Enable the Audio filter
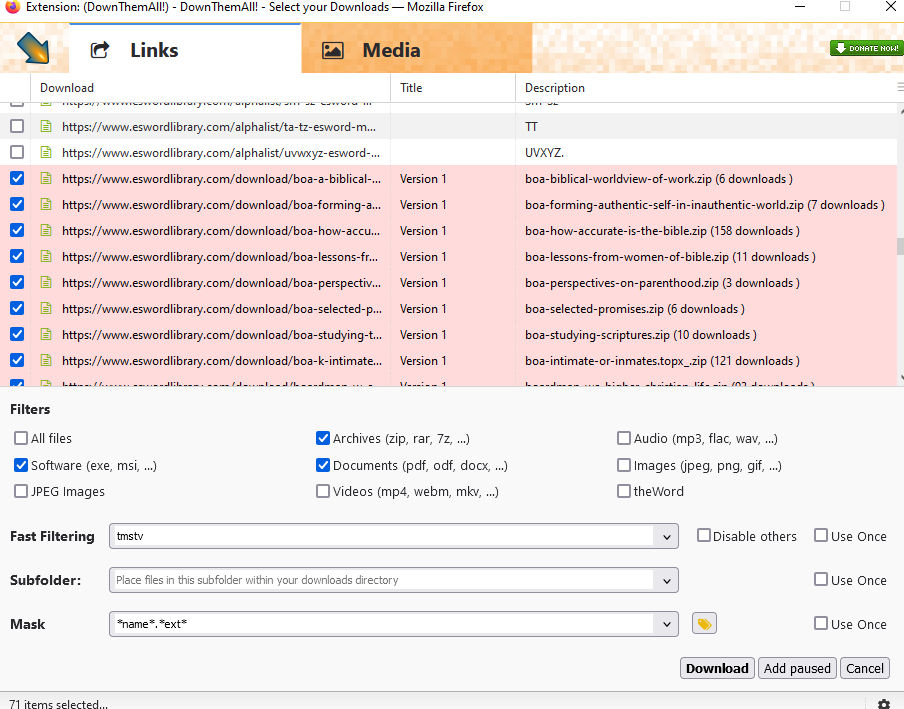Screen dimensions: 904x709 (x=624, y=438)
